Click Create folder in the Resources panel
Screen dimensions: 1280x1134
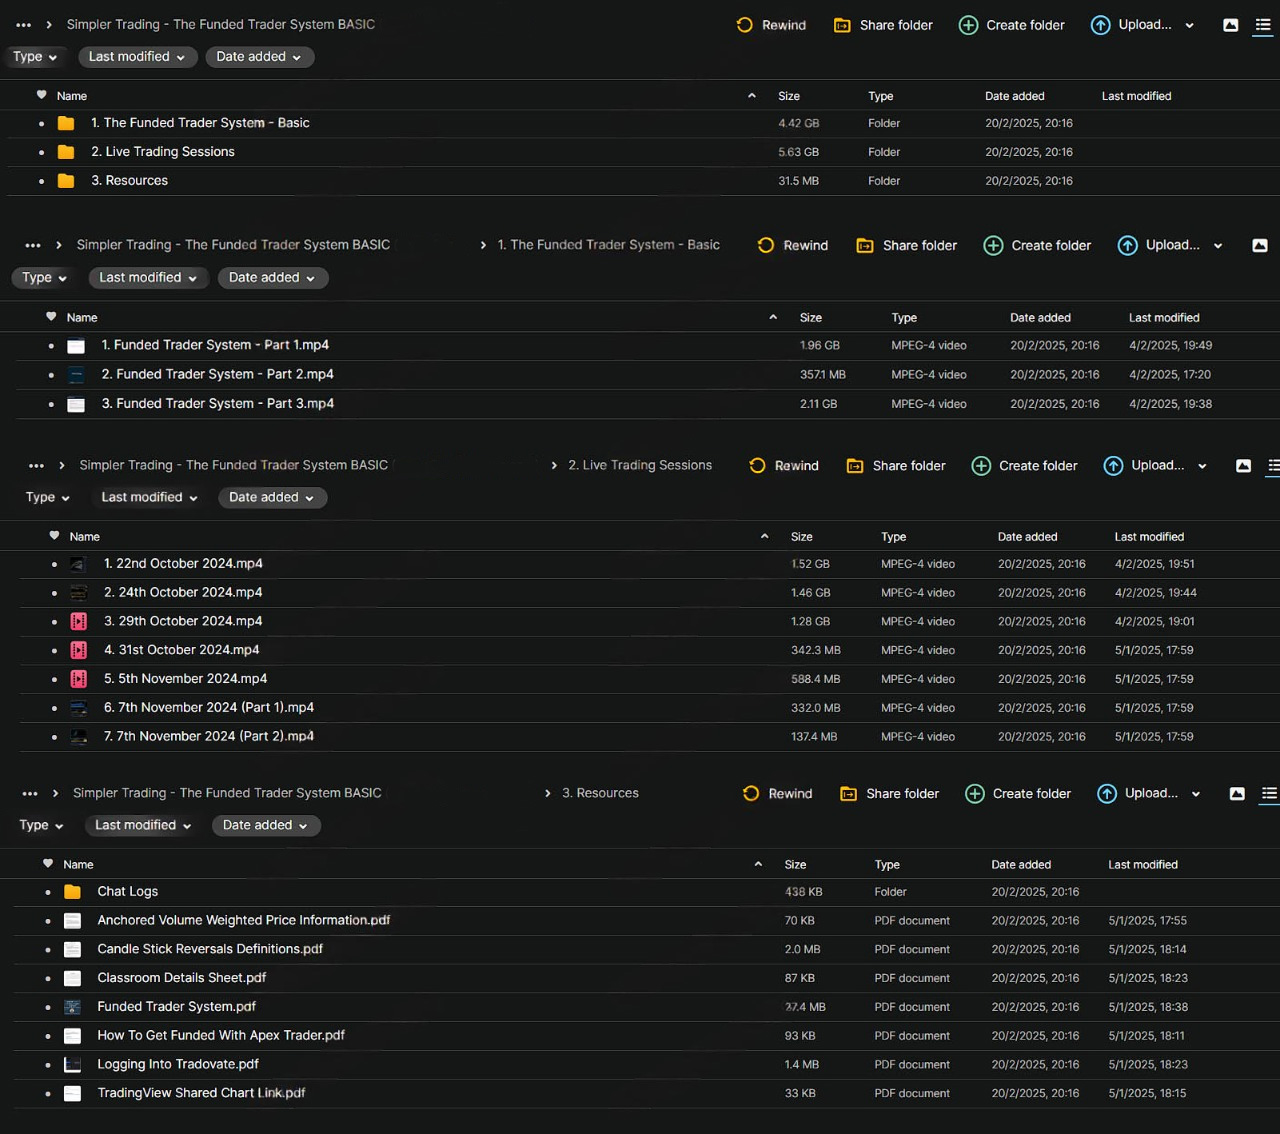[x=1018, y=794]
